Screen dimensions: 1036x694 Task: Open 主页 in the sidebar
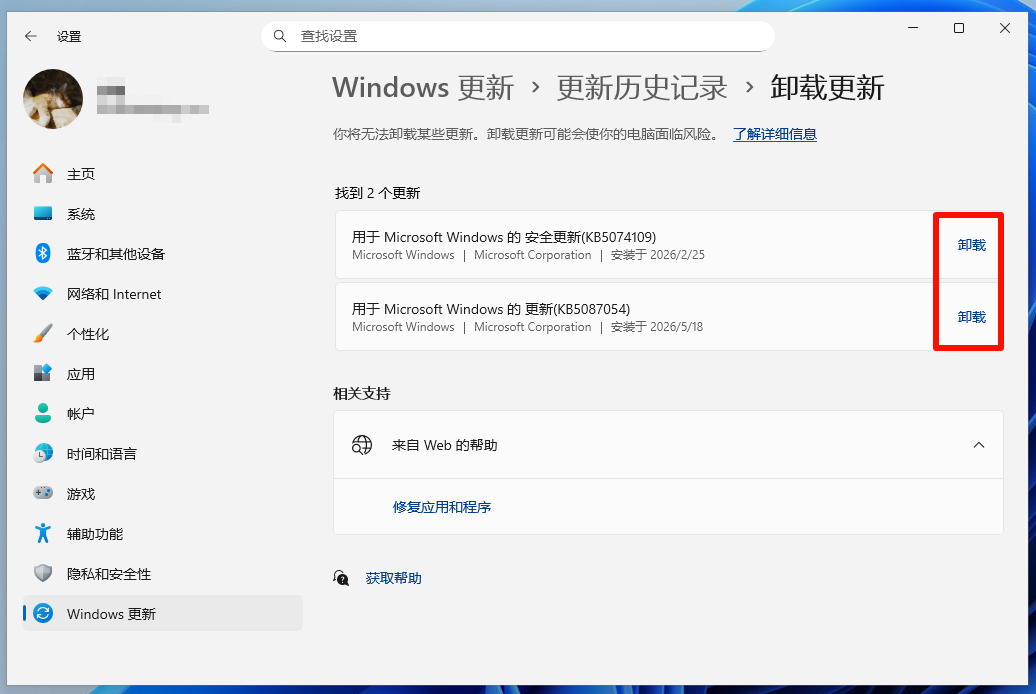click(x=163, y=174)
